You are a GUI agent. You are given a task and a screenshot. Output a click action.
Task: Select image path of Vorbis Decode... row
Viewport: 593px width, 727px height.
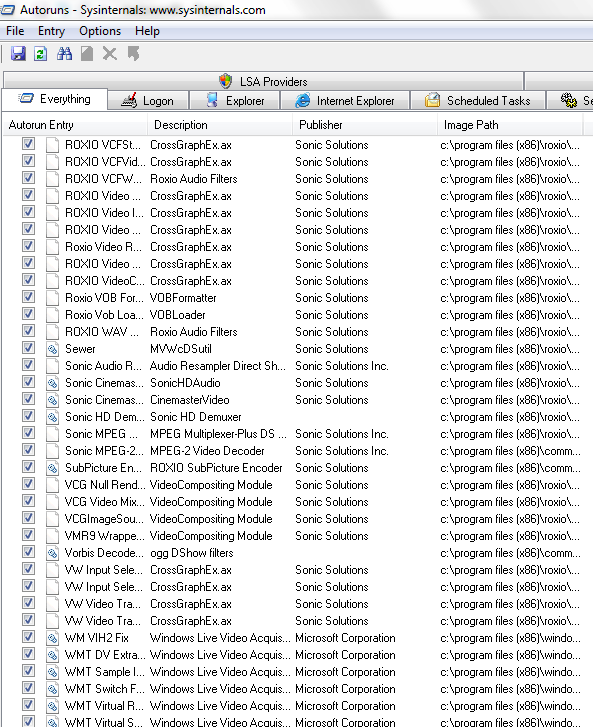point(510,553)
